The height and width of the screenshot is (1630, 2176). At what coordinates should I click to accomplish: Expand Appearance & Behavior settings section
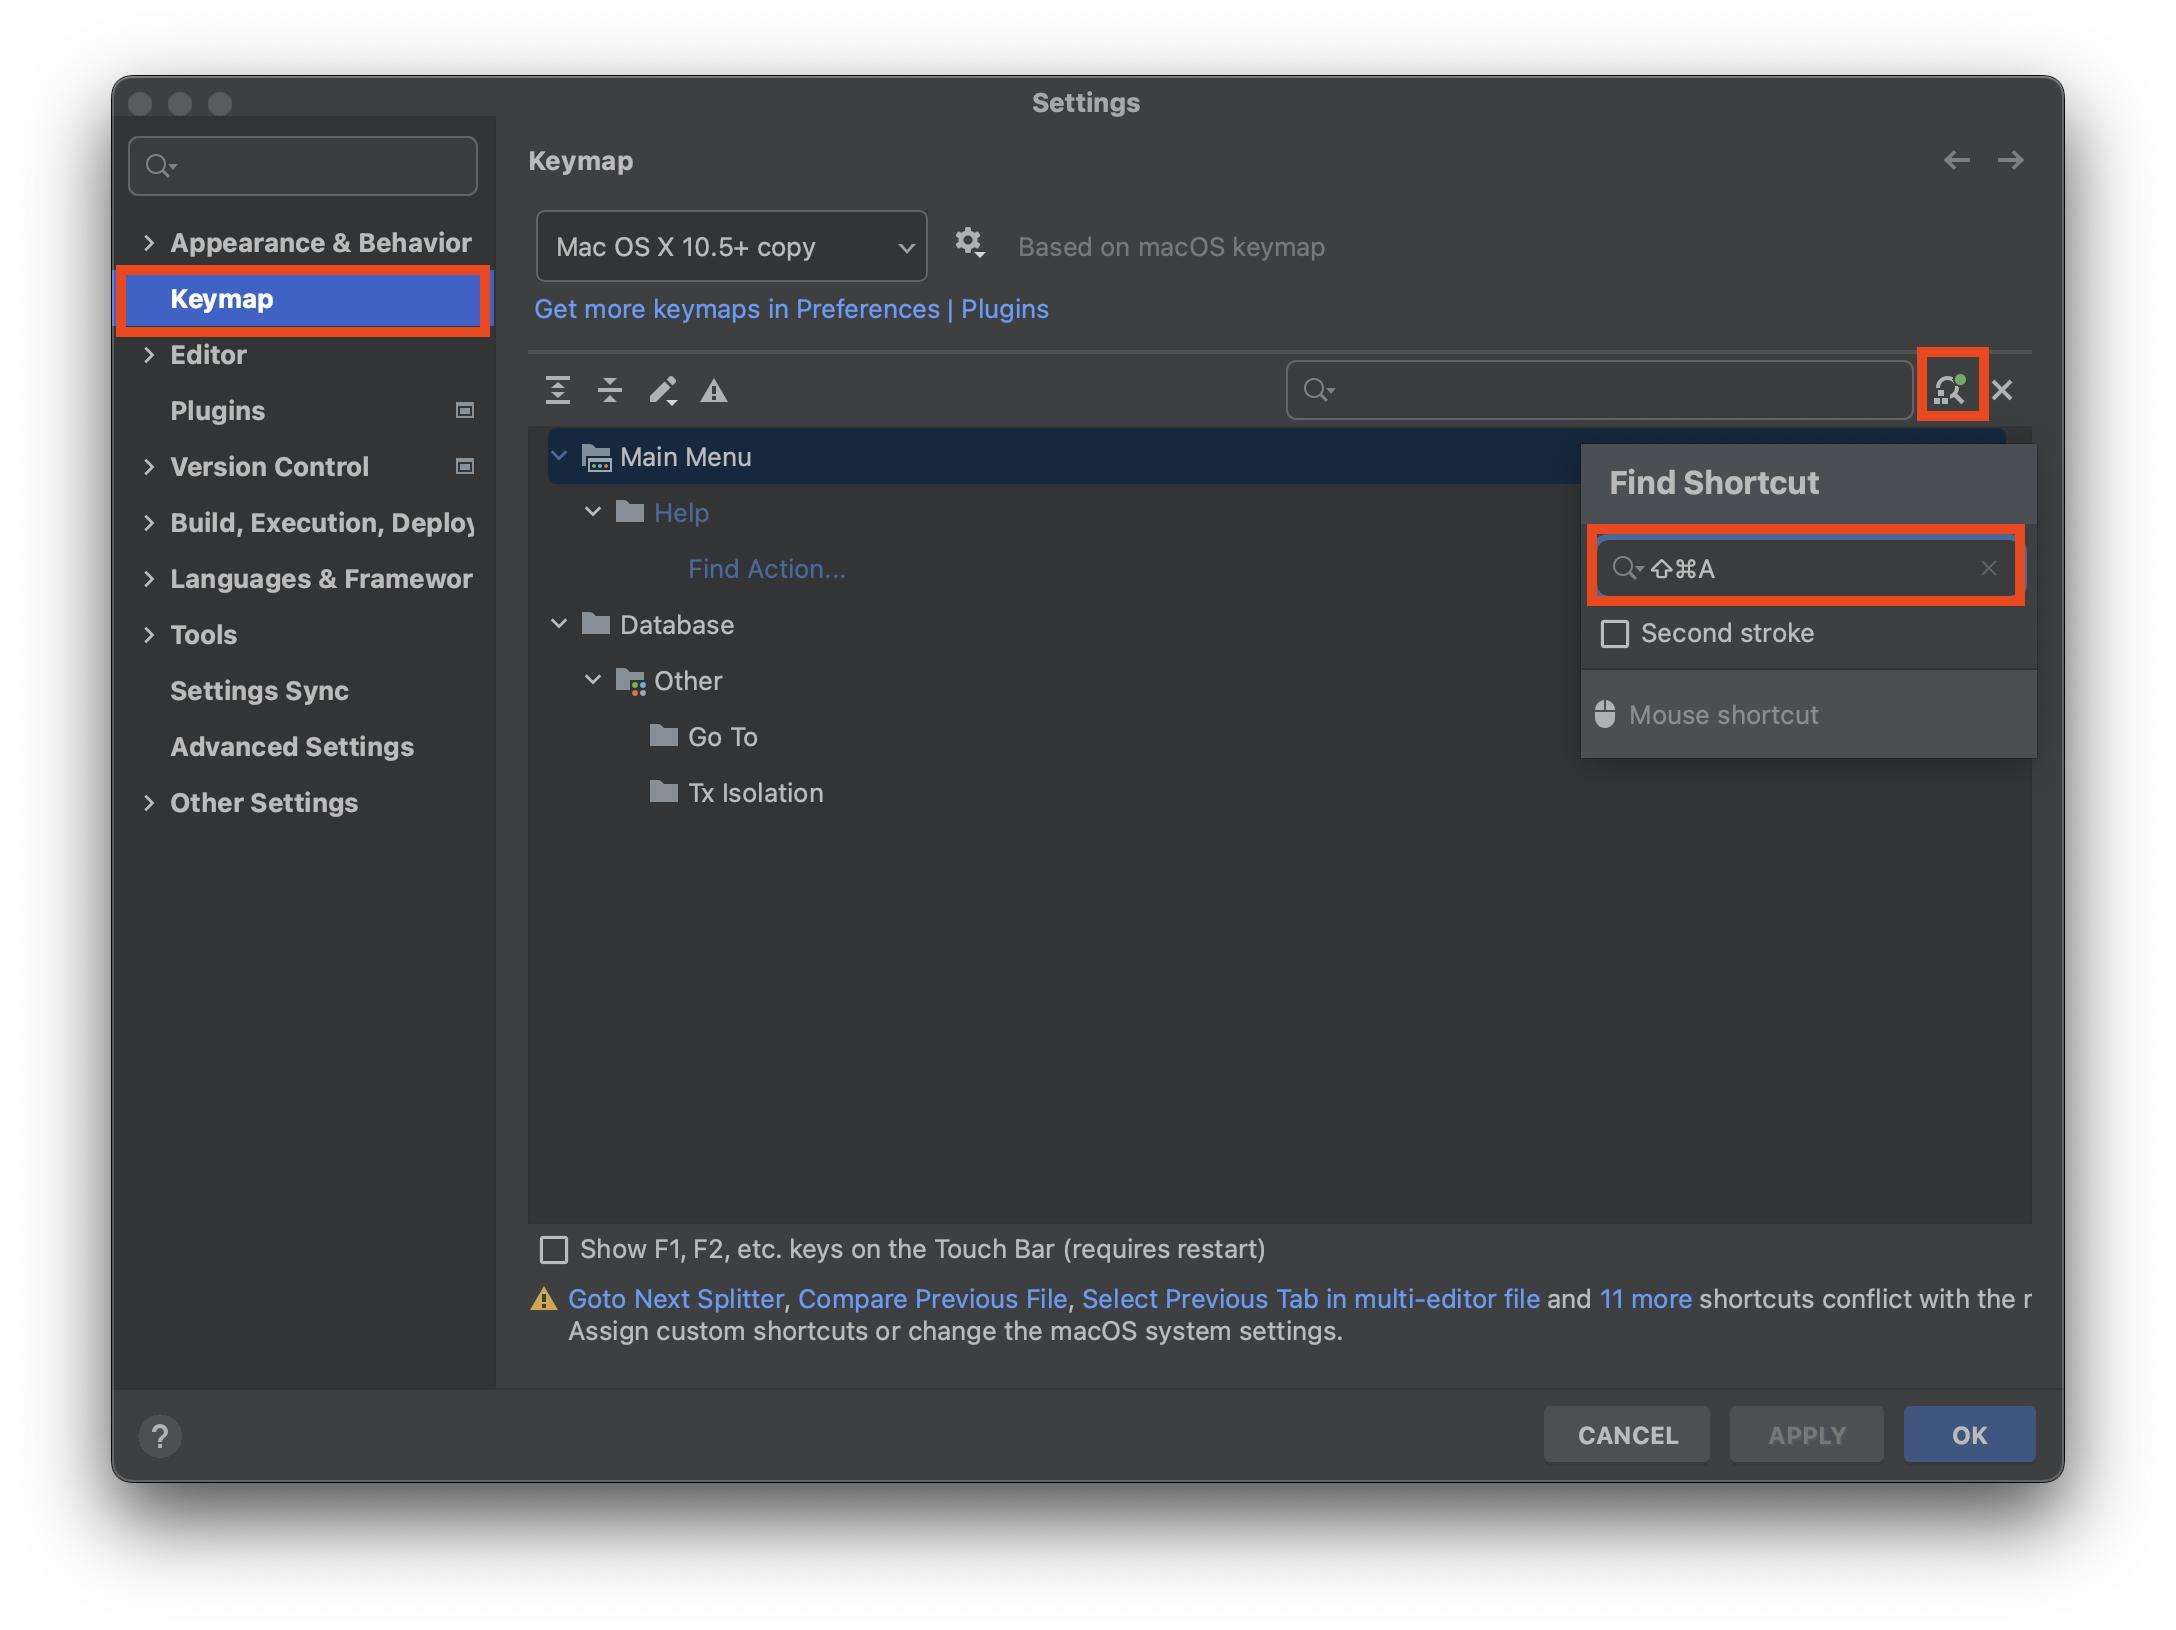[149, 243]
